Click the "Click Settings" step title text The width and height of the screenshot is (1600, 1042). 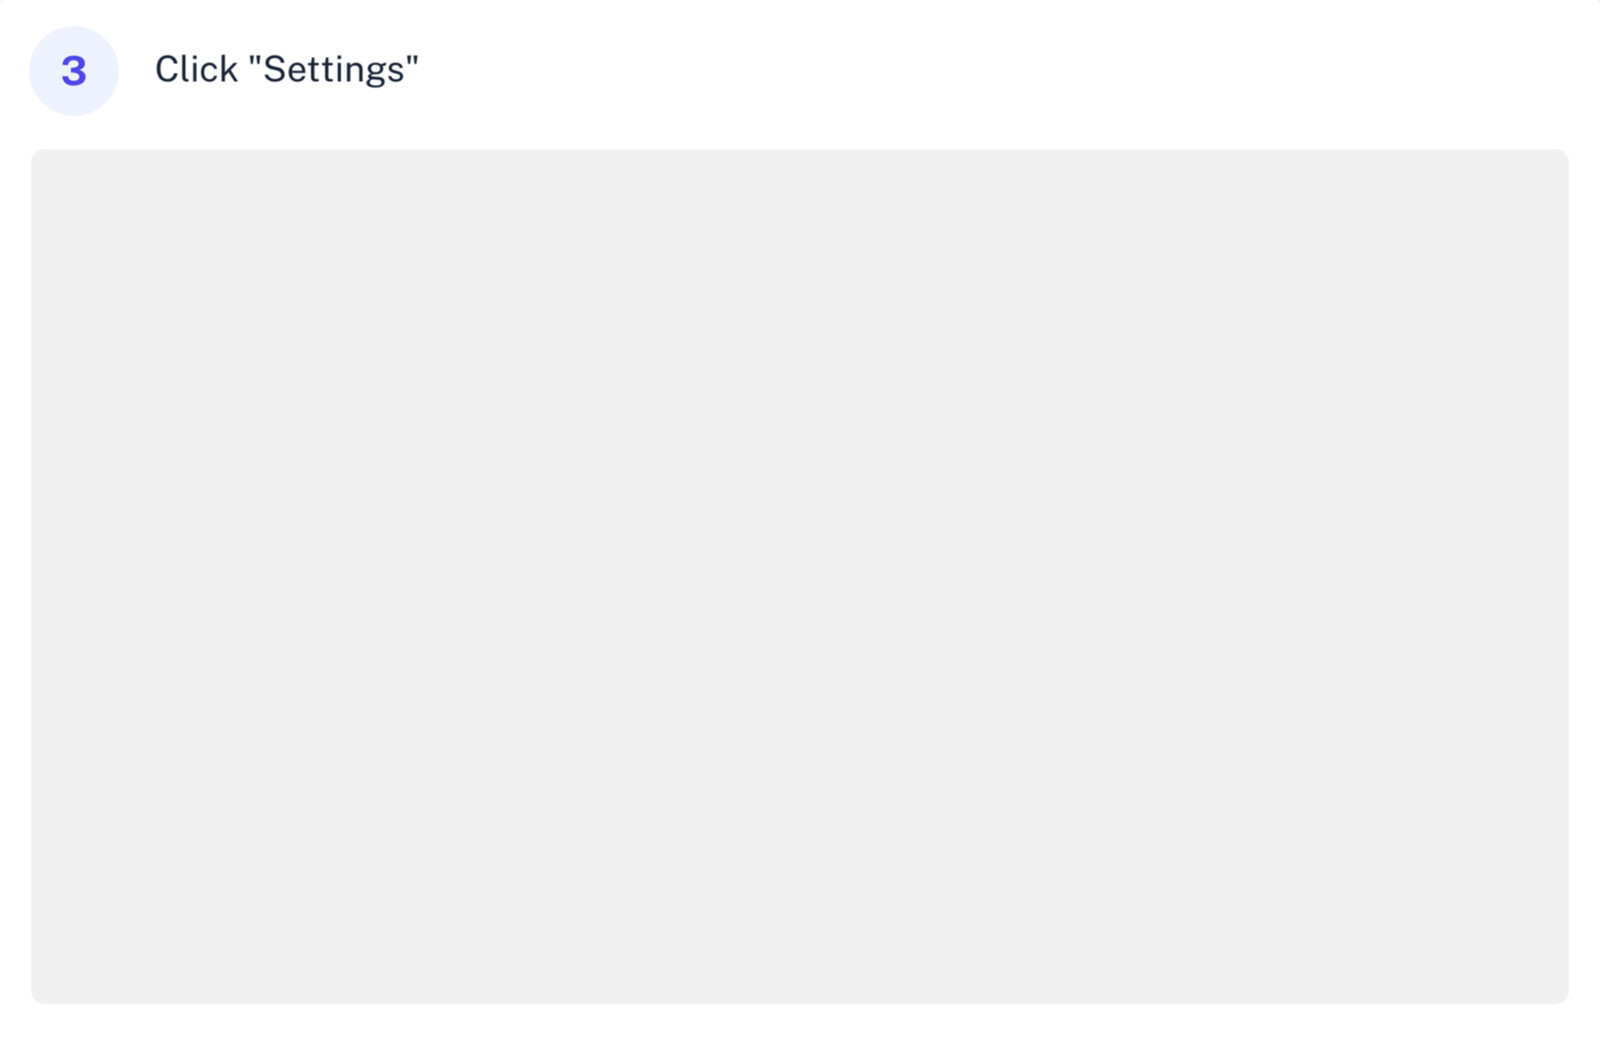(x=286, y=70)
